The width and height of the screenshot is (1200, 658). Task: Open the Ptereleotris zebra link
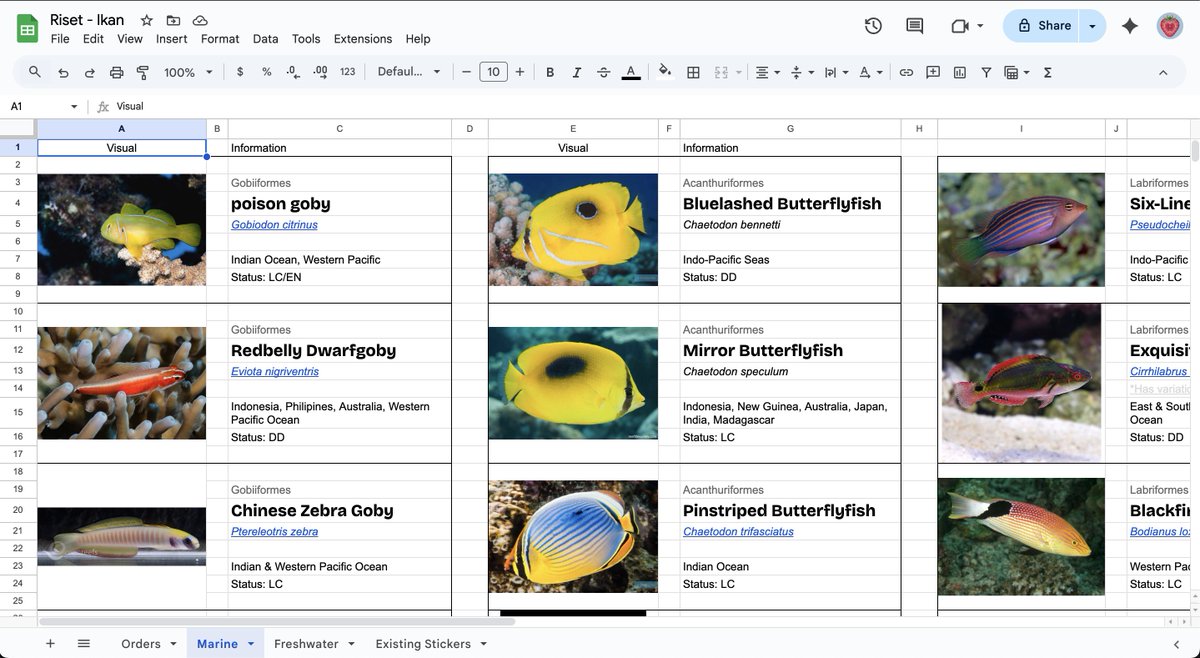coord(274,532)
